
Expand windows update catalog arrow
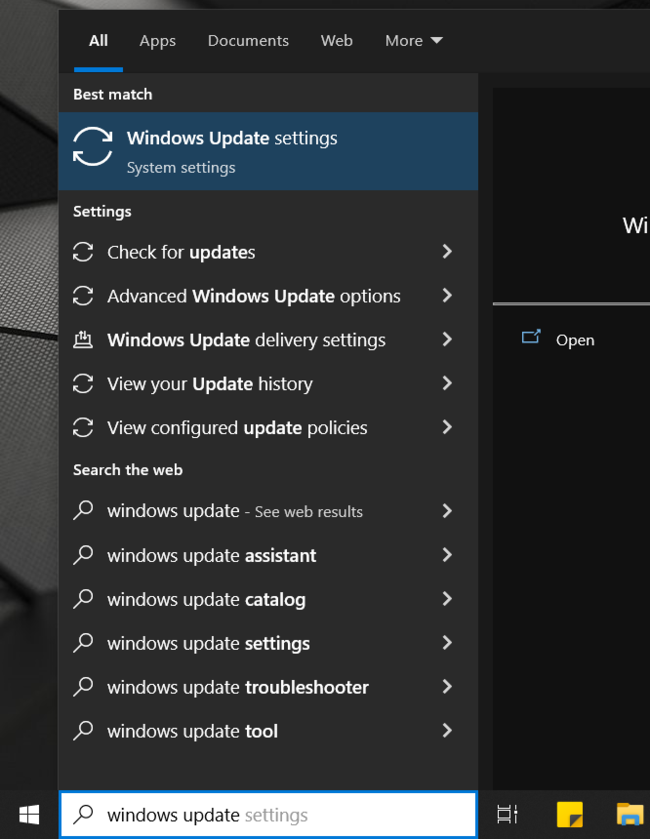coord(447,599)
